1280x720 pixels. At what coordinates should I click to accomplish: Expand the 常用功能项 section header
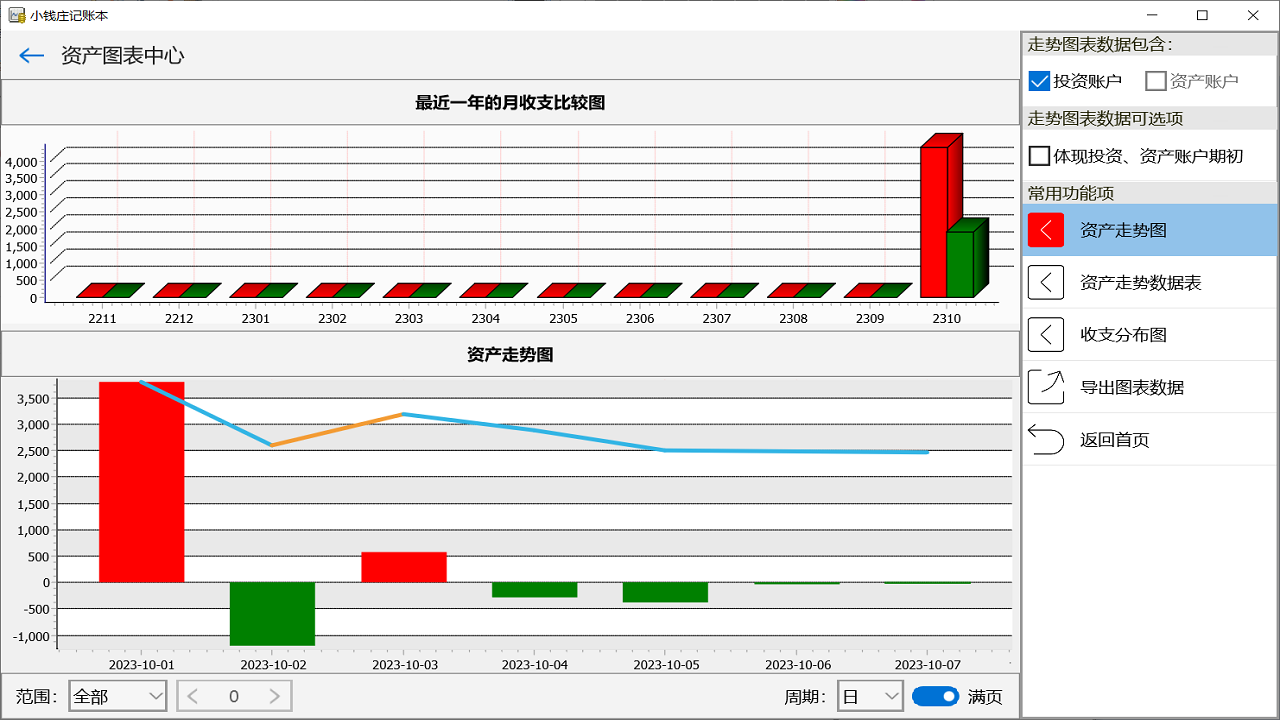pos(1148,193)
